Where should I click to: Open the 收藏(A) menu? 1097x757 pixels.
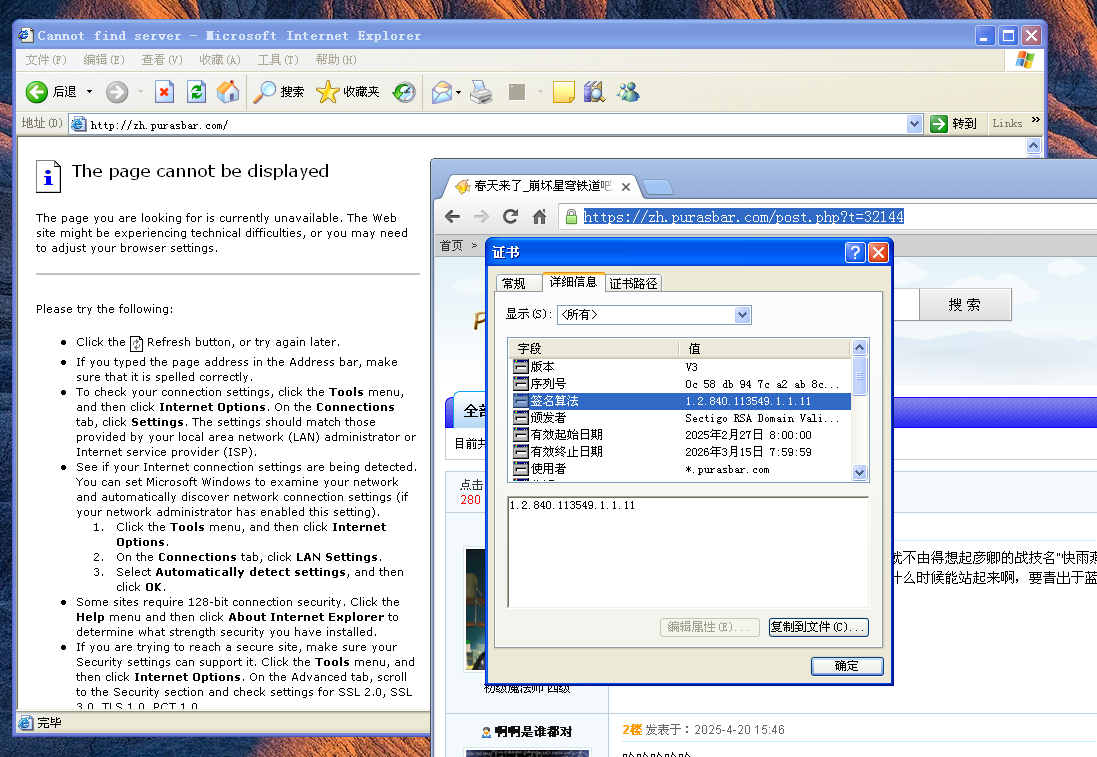[x=220, y=59]
